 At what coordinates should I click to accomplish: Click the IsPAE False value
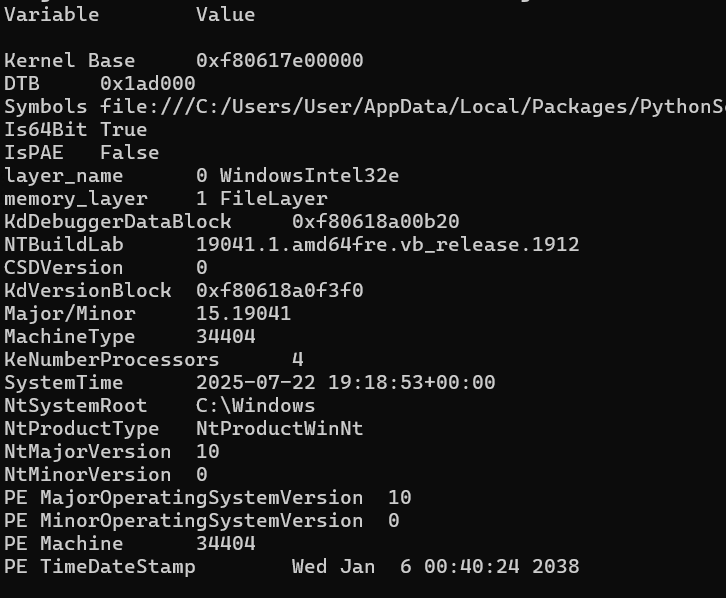[130, 153]
